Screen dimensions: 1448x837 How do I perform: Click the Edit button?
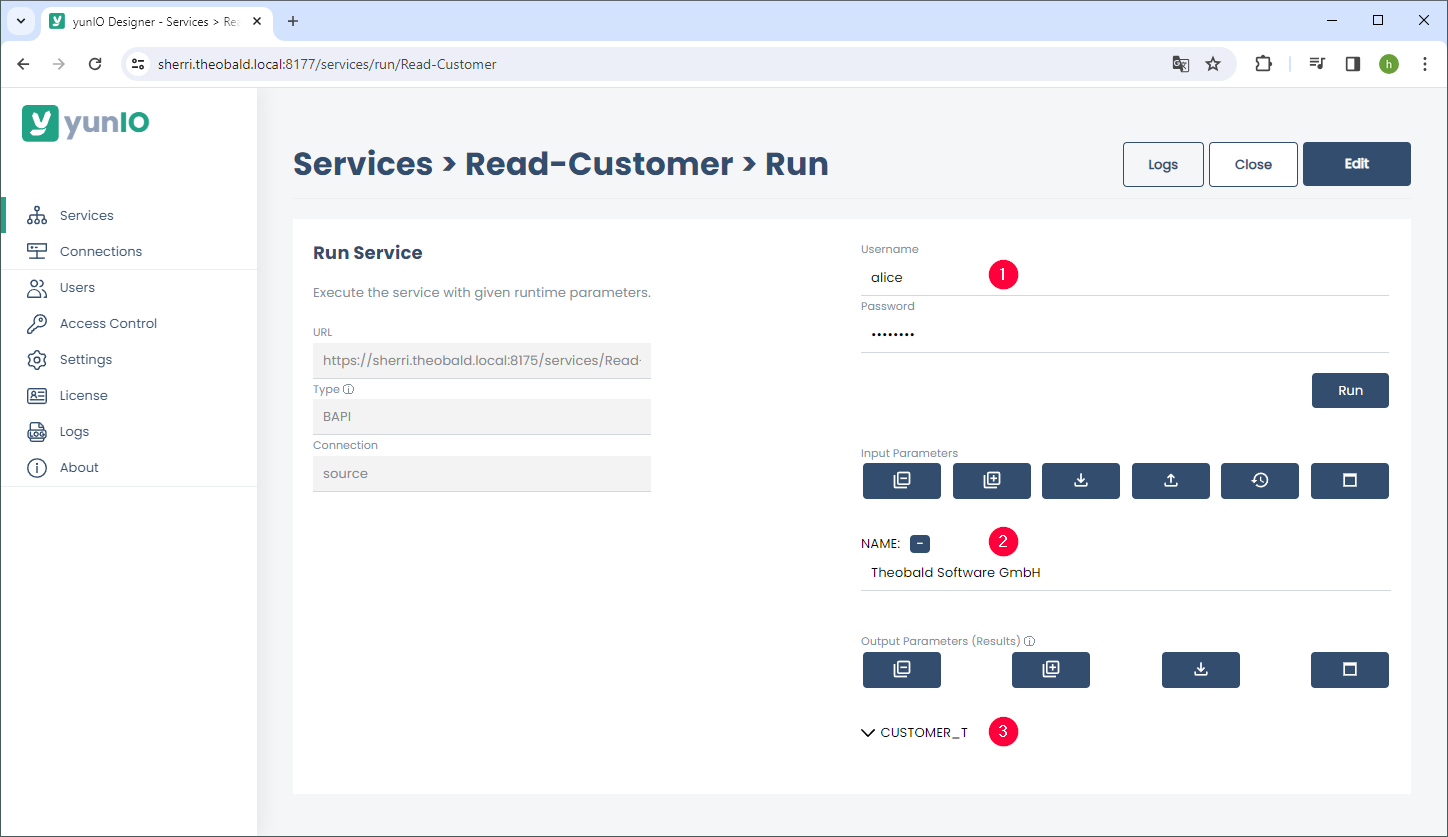click(1356, 164)
